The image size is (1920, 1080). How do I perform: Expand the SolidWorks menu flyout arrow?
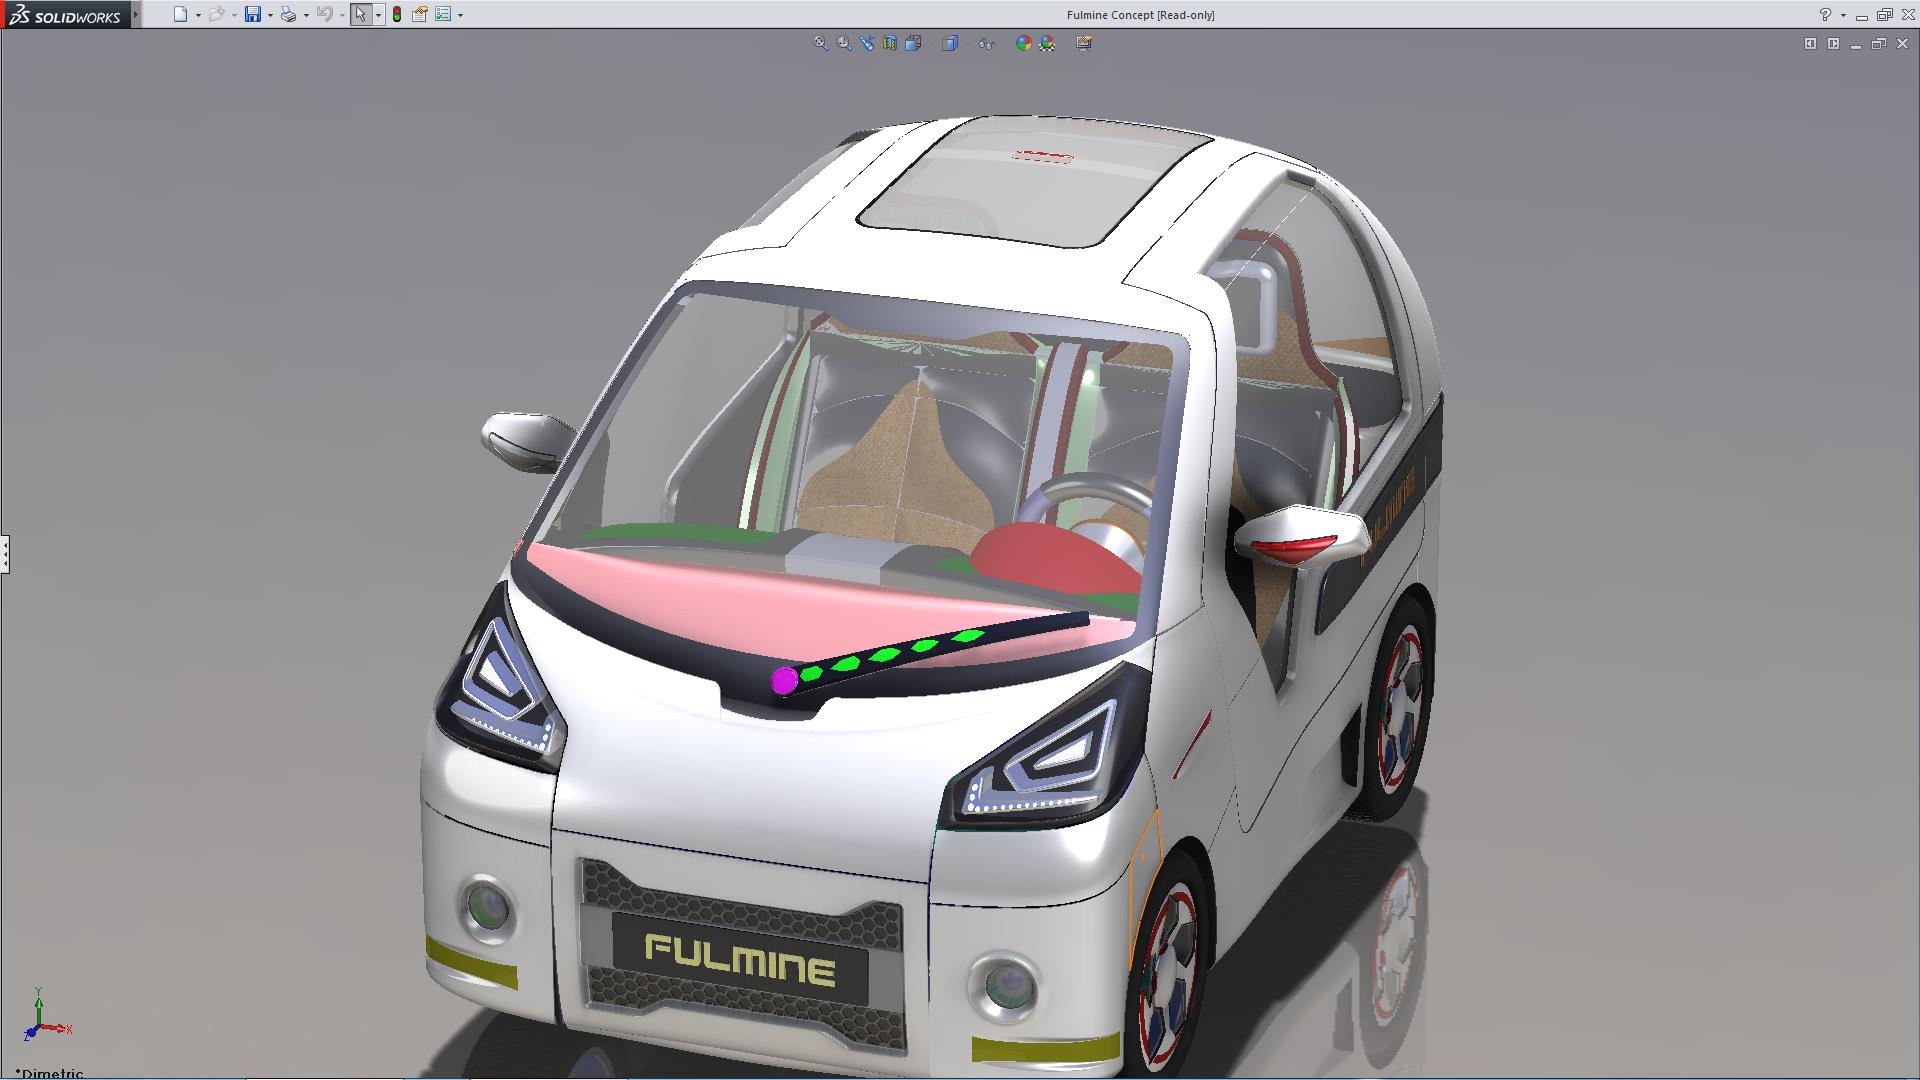pos(136,14)
